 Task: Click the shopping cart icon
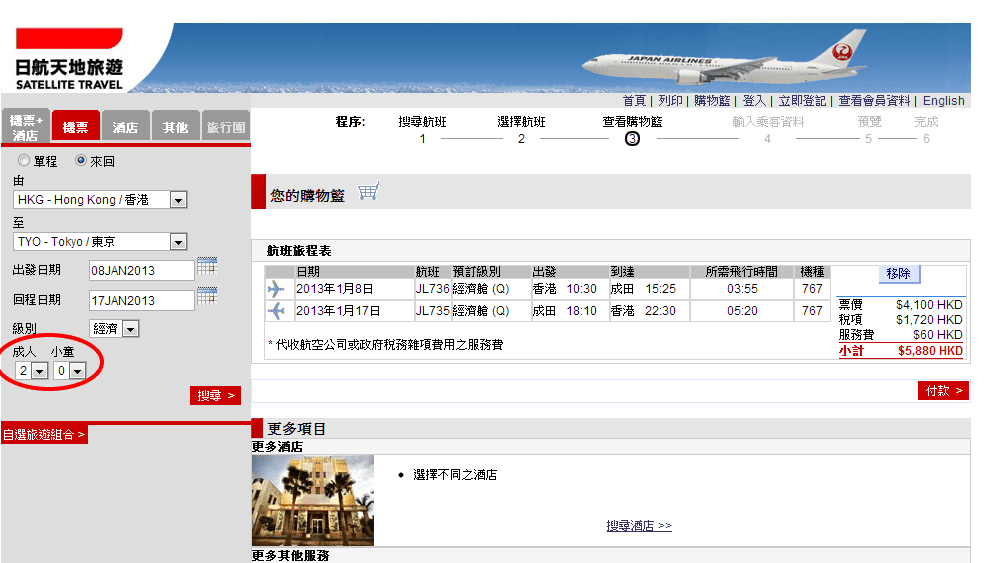[x=368, y=192]
